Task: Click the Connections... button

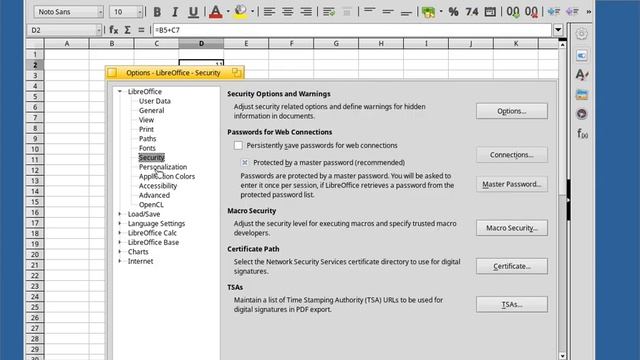Action: click(x=512, y=155)
